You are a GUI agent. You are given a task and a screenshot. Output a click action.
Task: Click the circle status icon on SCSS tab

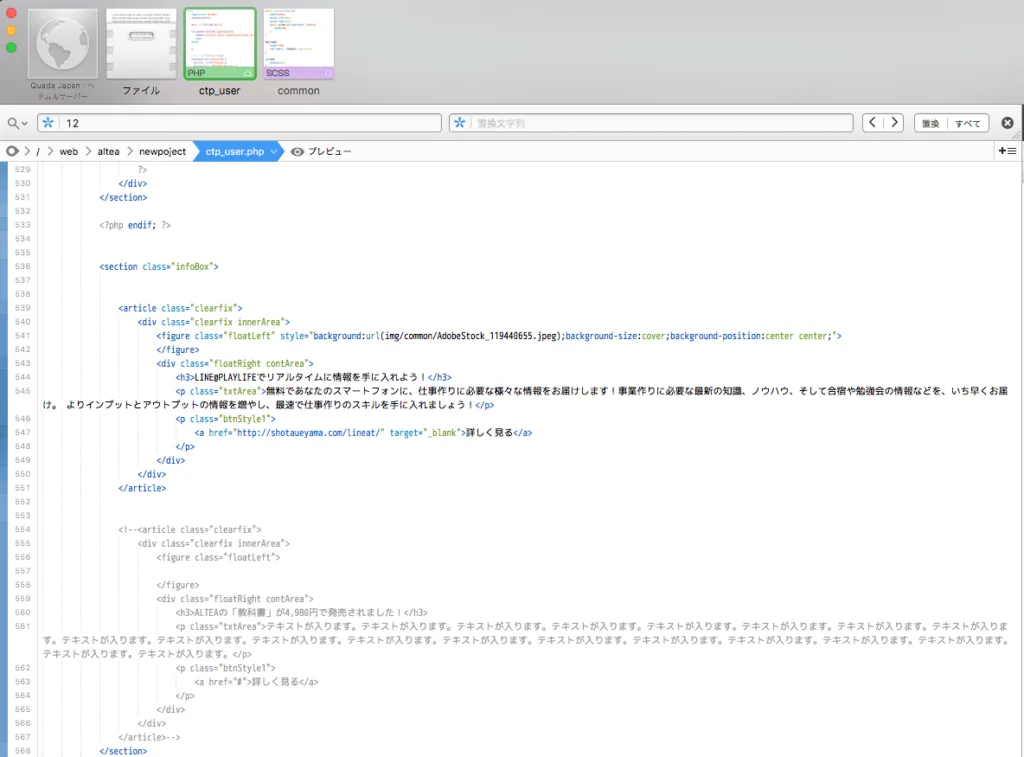pos(328,73)
